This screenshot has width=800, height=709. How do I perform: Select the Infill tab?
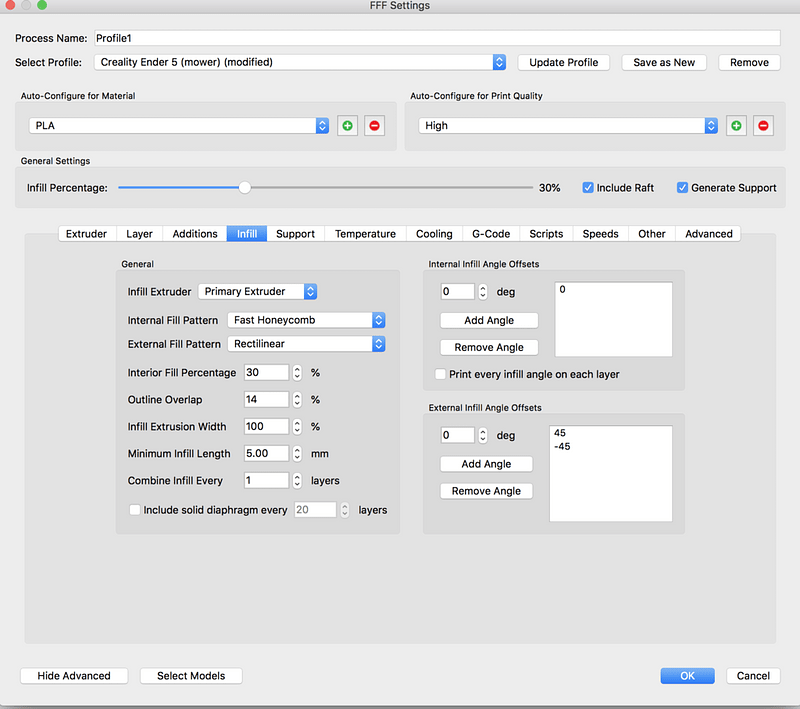tap(247, 234)
